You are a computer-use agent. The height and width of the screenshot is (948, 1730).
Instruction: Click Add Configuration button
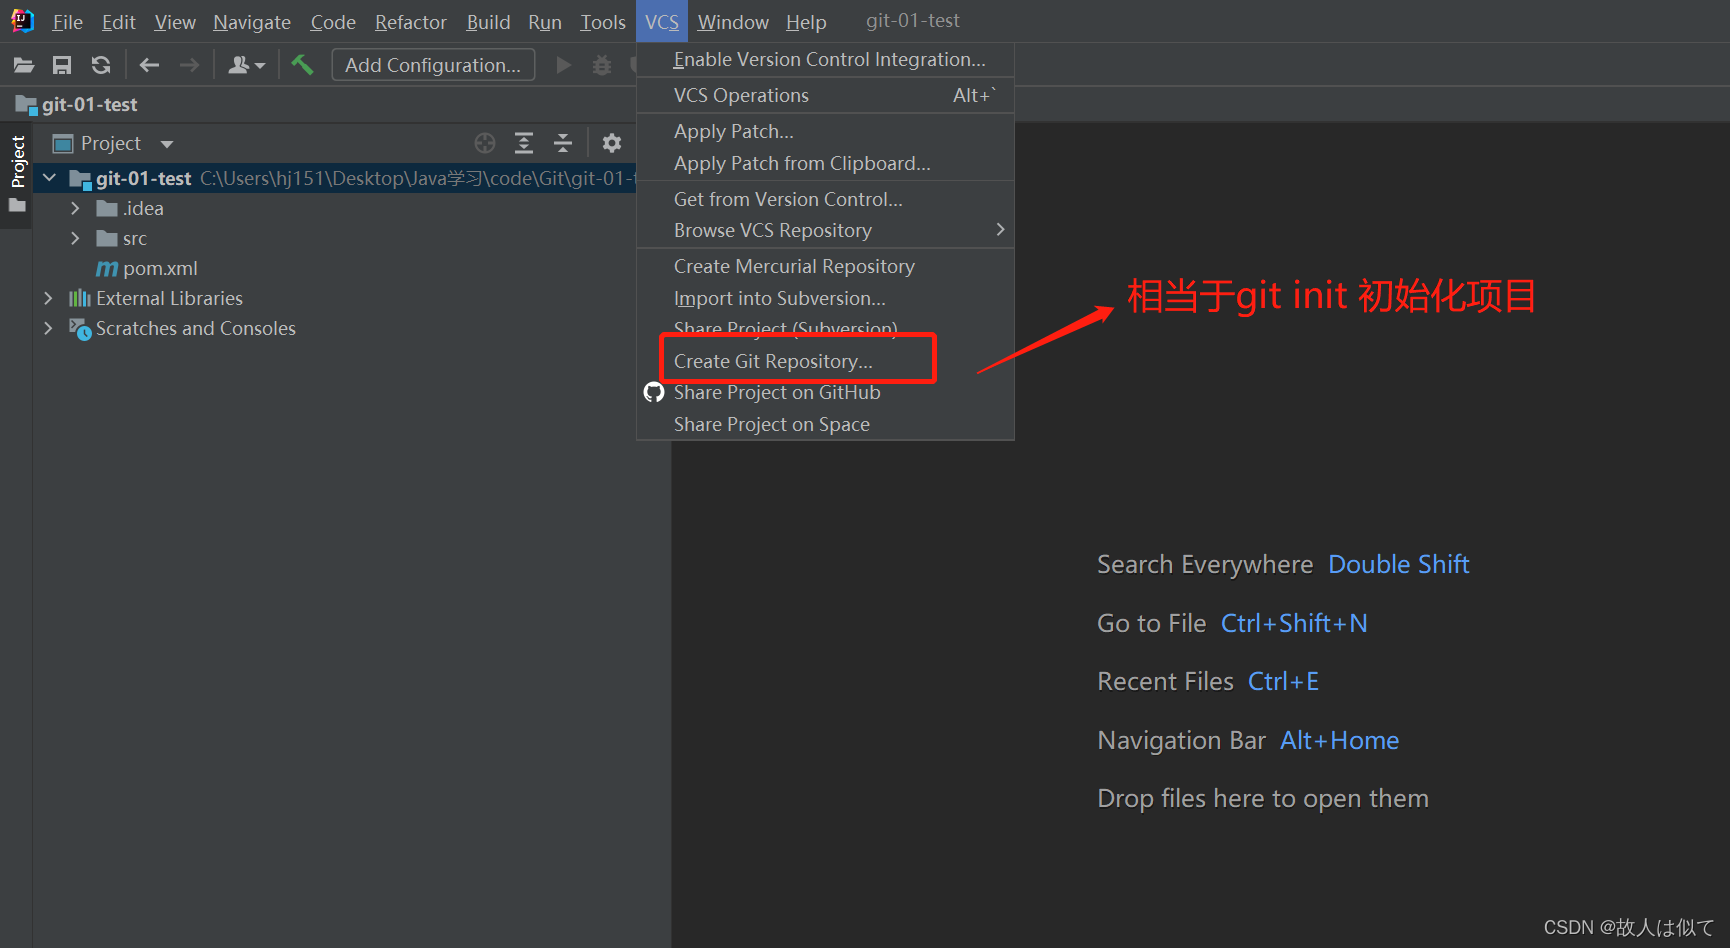click(x=433, y=65)
